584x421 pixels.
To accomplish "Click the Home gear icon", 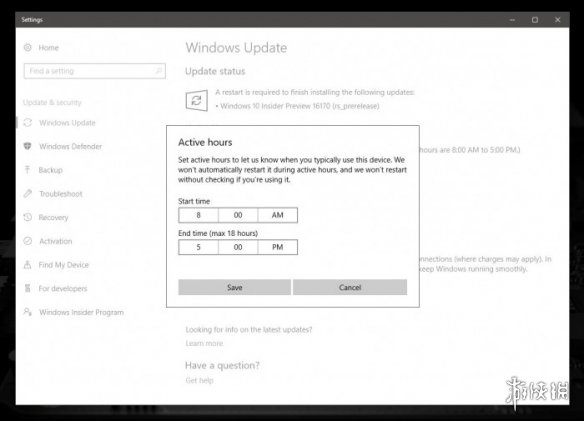I will [x=28, y=48].
